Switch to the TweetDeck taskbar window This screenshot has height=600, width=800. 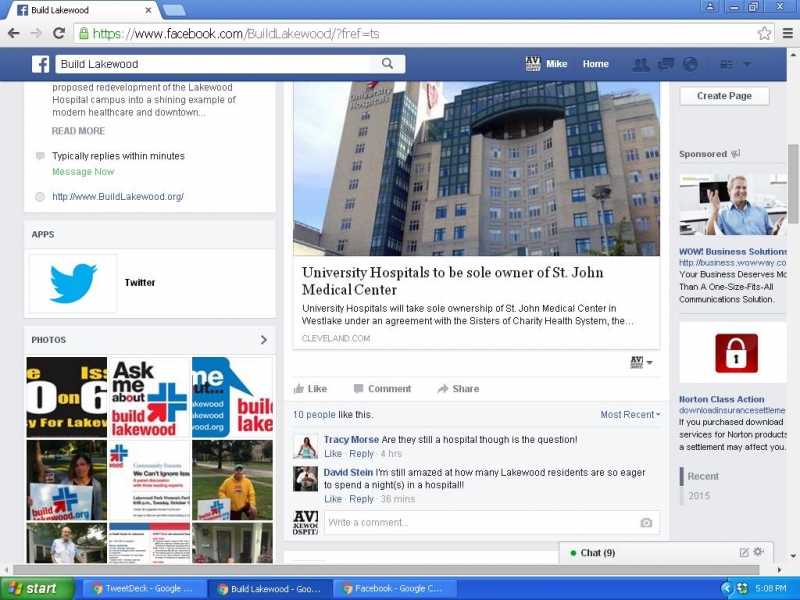point(142,589)
